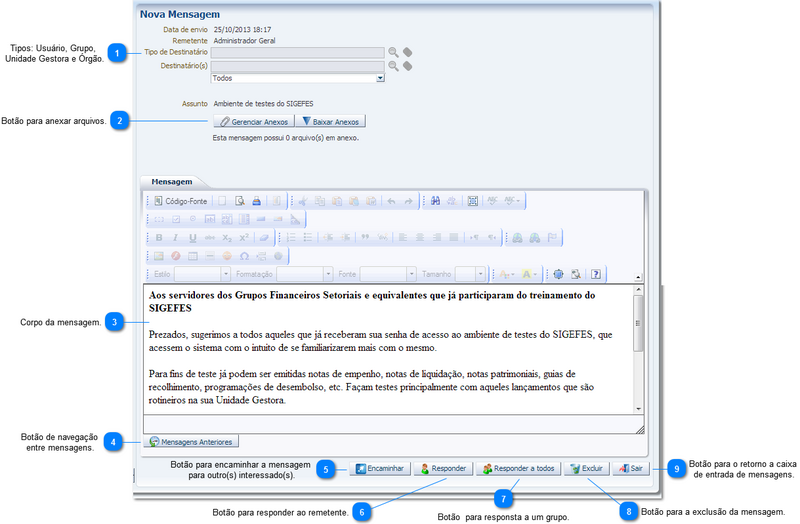The image size is (800, 524).
Task: Open the Estilo dropdown
Action: (226, 275)
